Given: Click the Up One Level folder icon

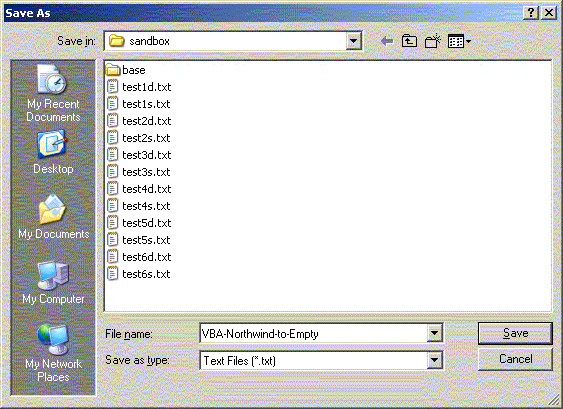Looking at the screenshot, I should (x=409, y=41).
